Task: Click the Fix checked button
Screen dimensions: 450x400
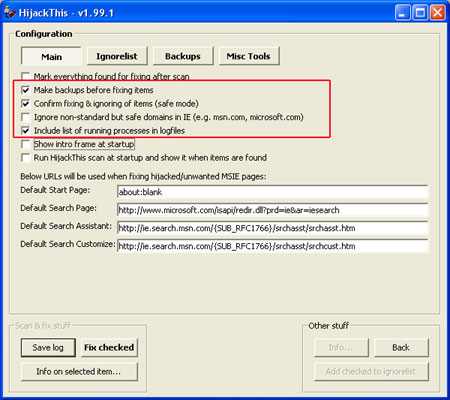Action: (x=109, y=347)
